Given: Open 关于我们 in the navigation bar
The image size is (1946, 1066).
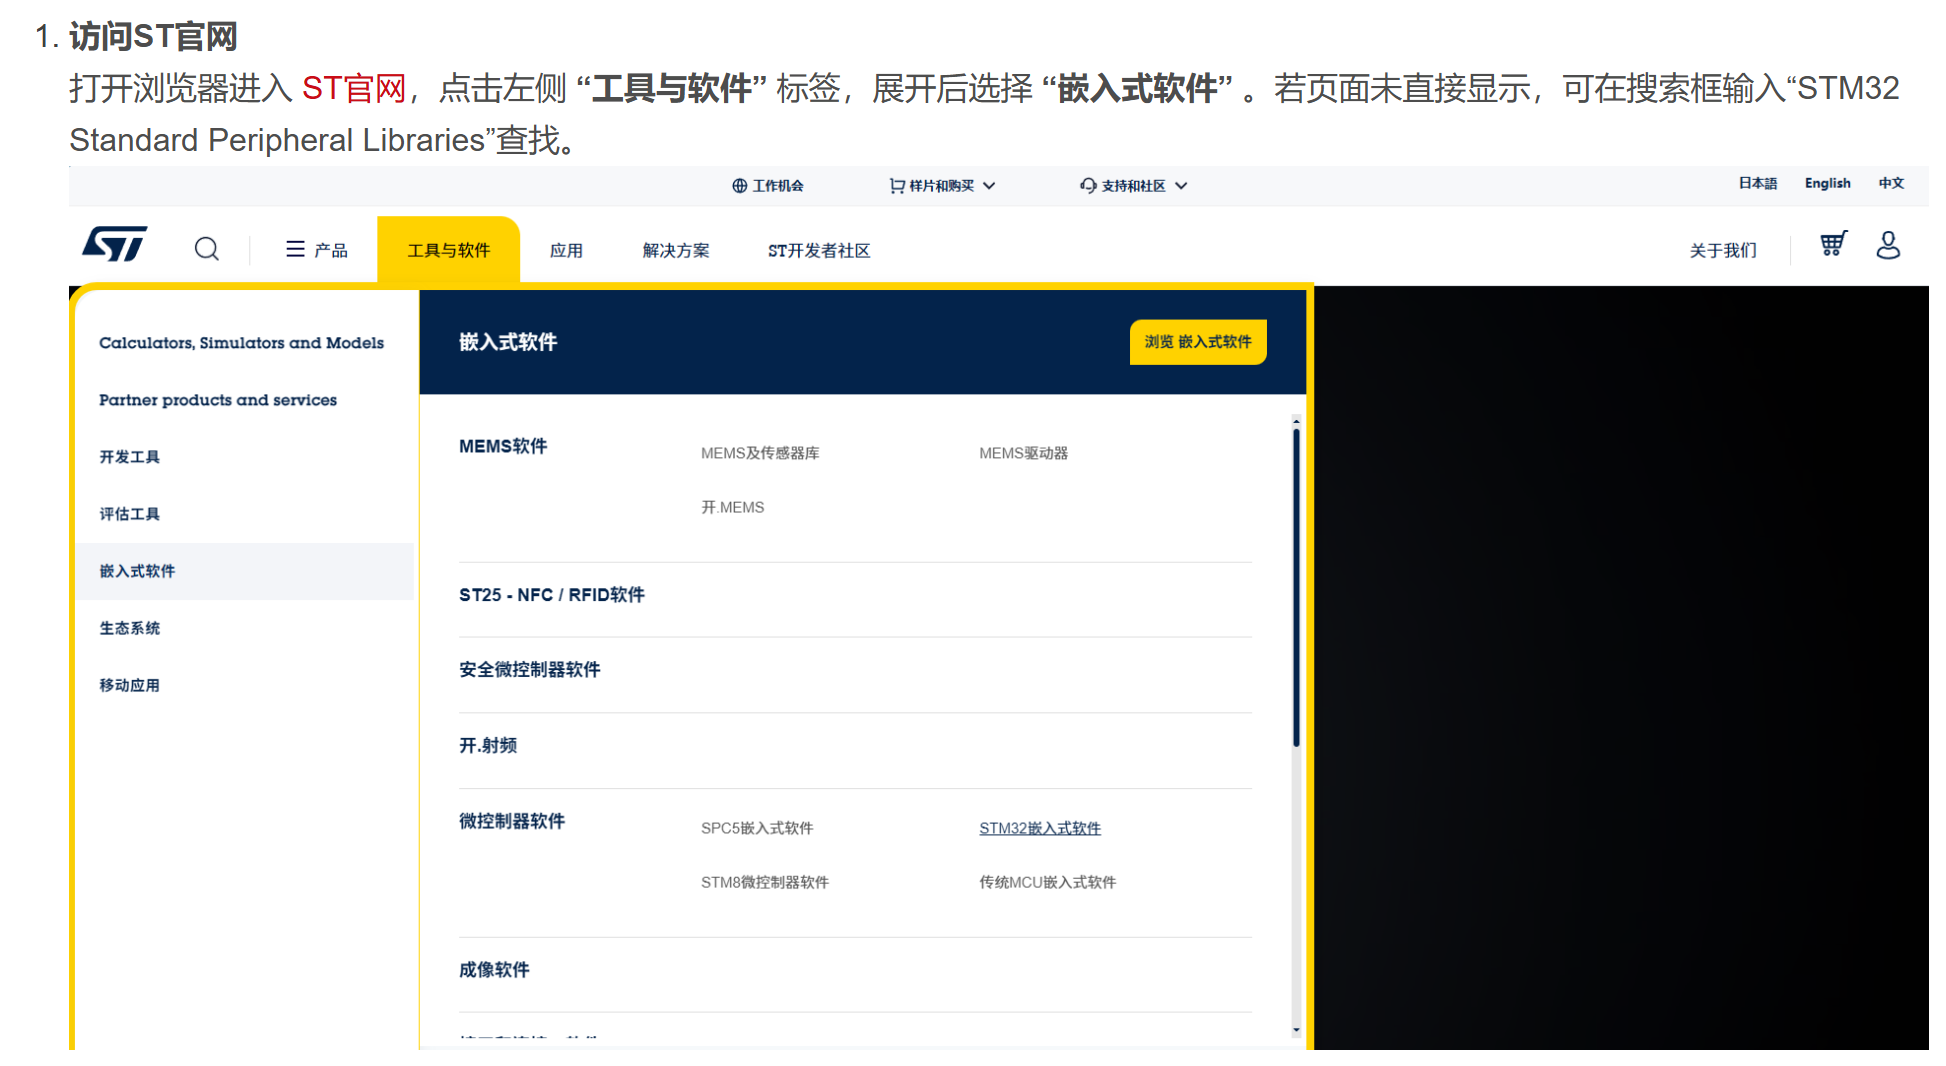Looking at the screenshot, I should click(x=1723, y=250).
